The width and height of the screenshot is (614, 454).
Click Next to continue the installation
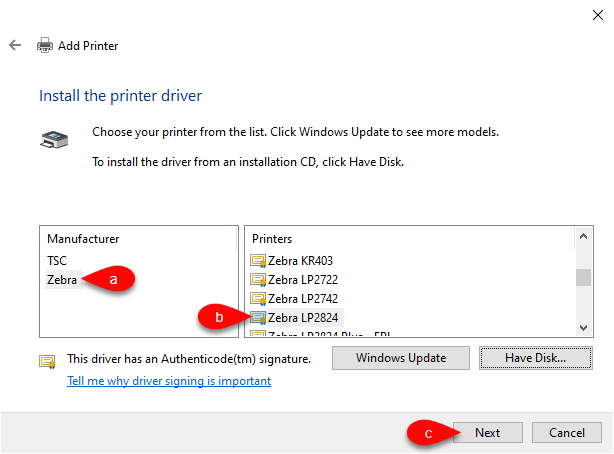[x=488, y=432]
